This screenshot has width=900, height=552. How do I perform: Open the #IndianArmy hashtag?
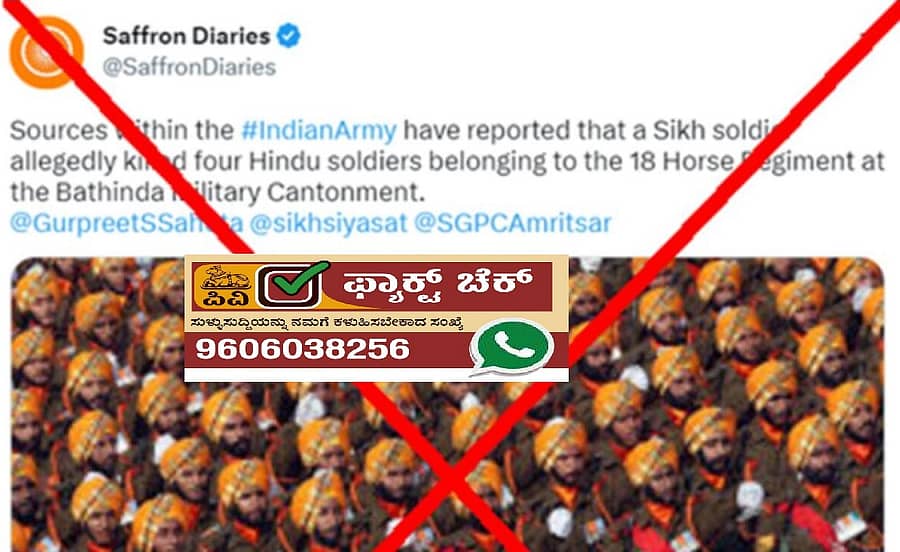tap(319, 131)
